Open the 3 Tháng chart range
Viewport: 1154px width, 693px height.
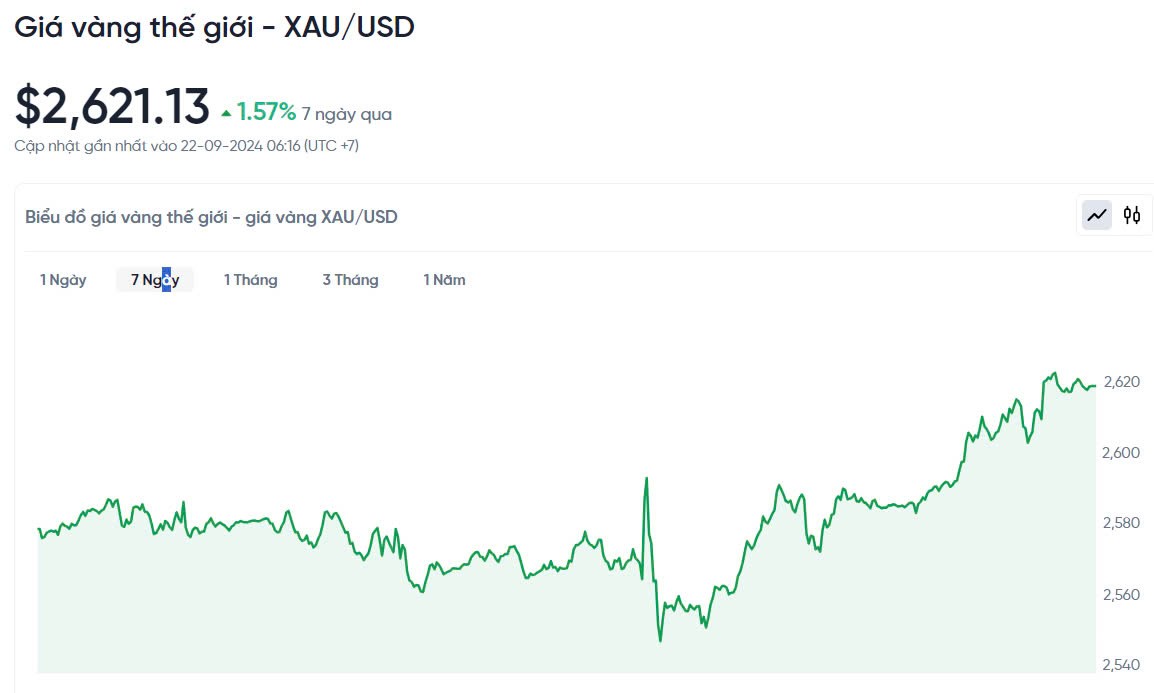tap(350, 280)
